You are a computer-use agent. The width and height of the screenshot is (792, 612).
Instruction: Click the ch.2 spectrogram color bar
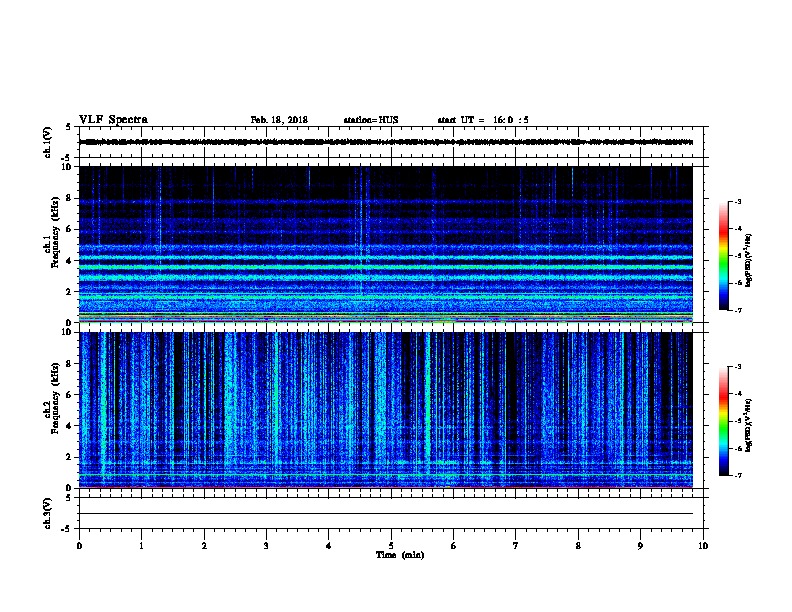point(723,421)
